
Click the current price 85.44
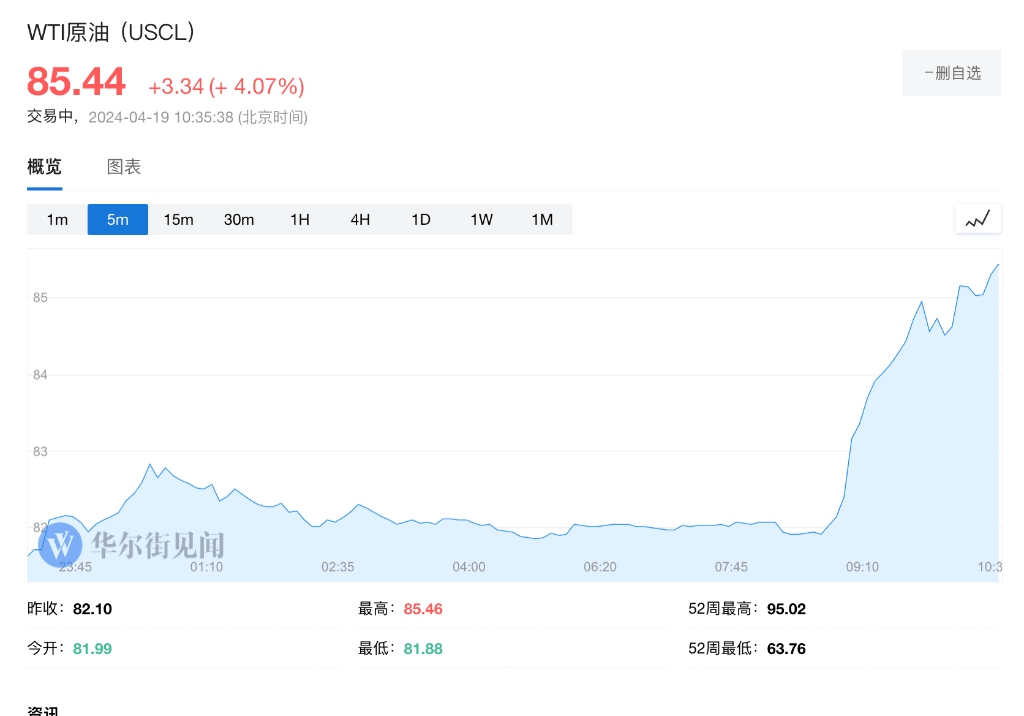pos(76,82)
